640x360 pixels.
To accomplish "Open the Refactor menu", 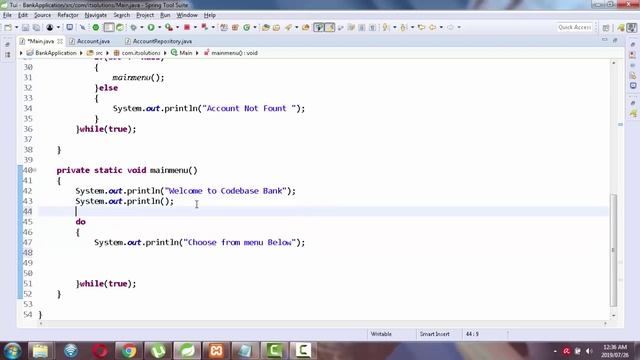I will coord(68,15).
